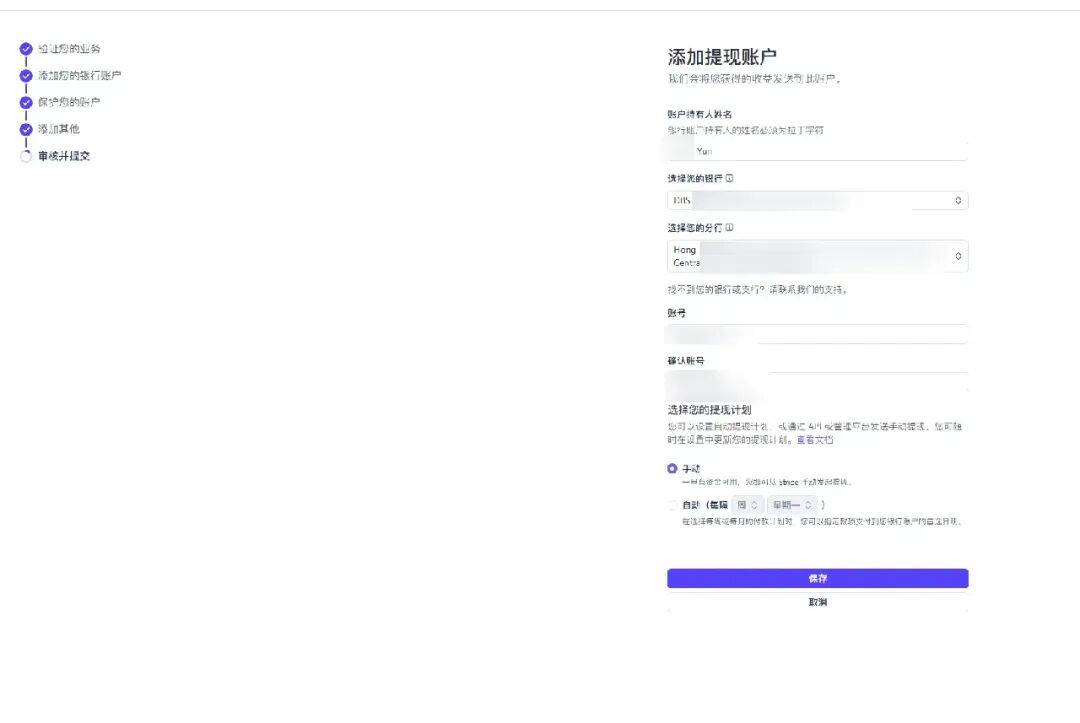Click the checkmark icon beside 添加其他 step
Screen dimensions: 1080x723
click(x=26, y=129)
